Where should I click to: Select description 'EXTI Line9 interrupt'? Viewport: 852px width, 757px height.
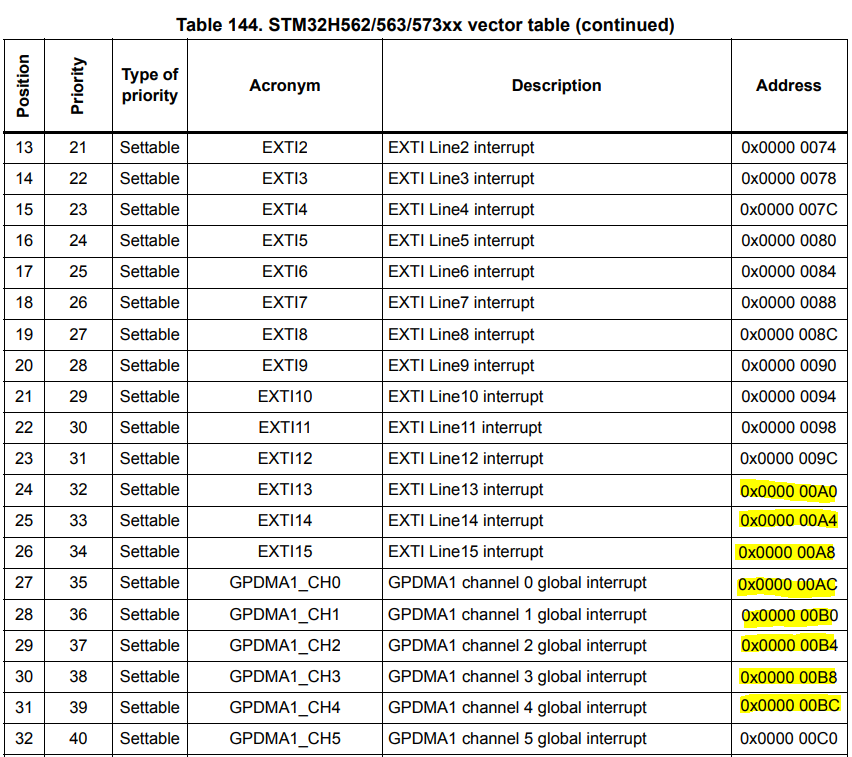click(x=461, y=365)
